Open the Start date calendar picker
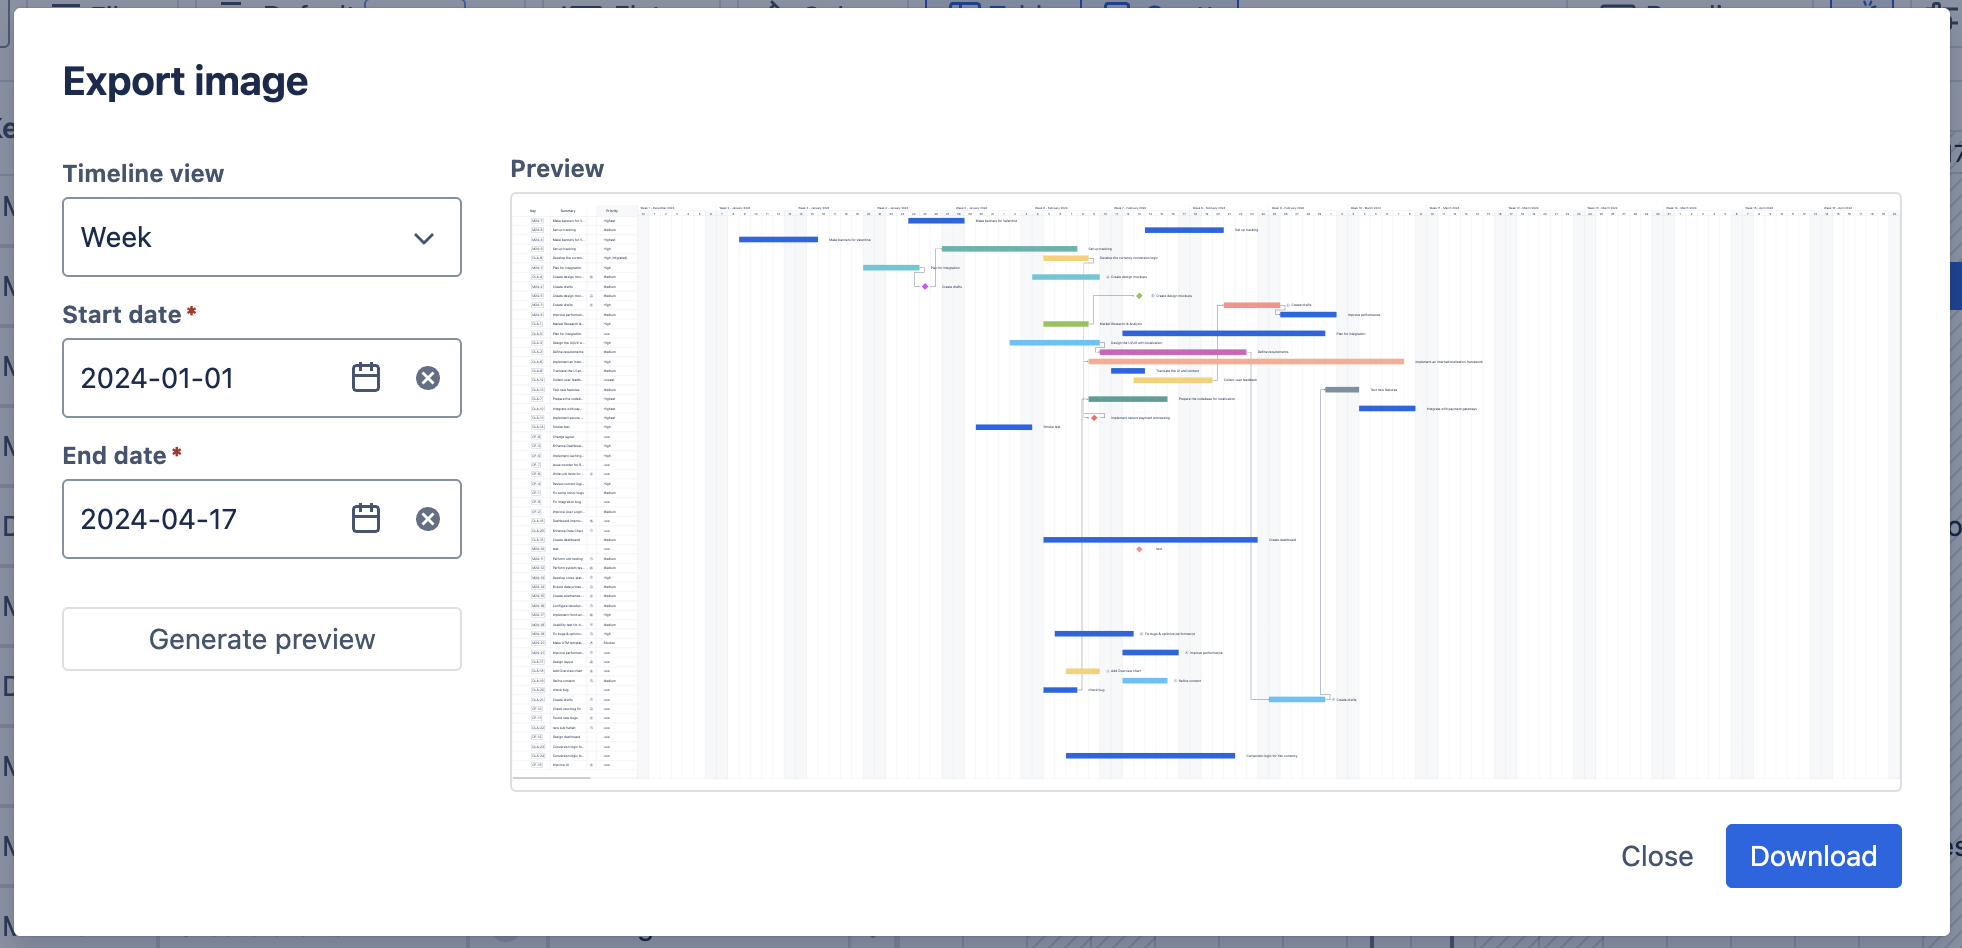The height and width of the screenshot is (948, 1962). (x=366, y=378)
